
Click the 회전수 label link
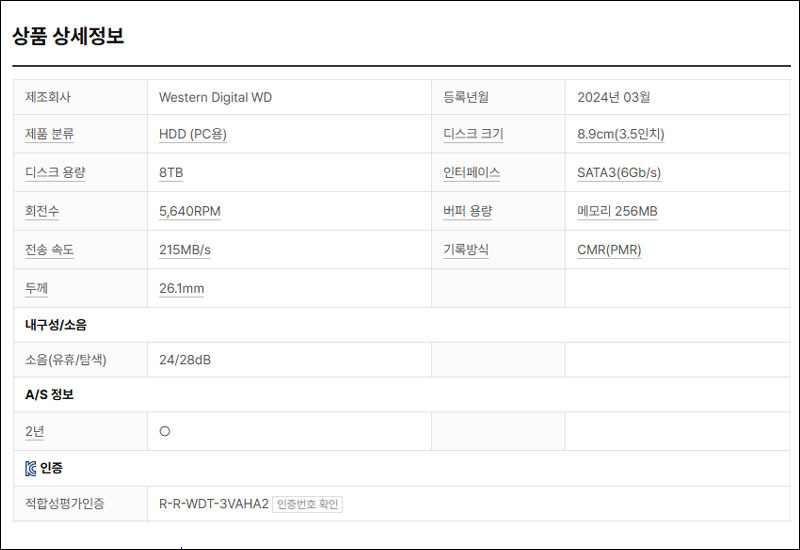[42, 211]
